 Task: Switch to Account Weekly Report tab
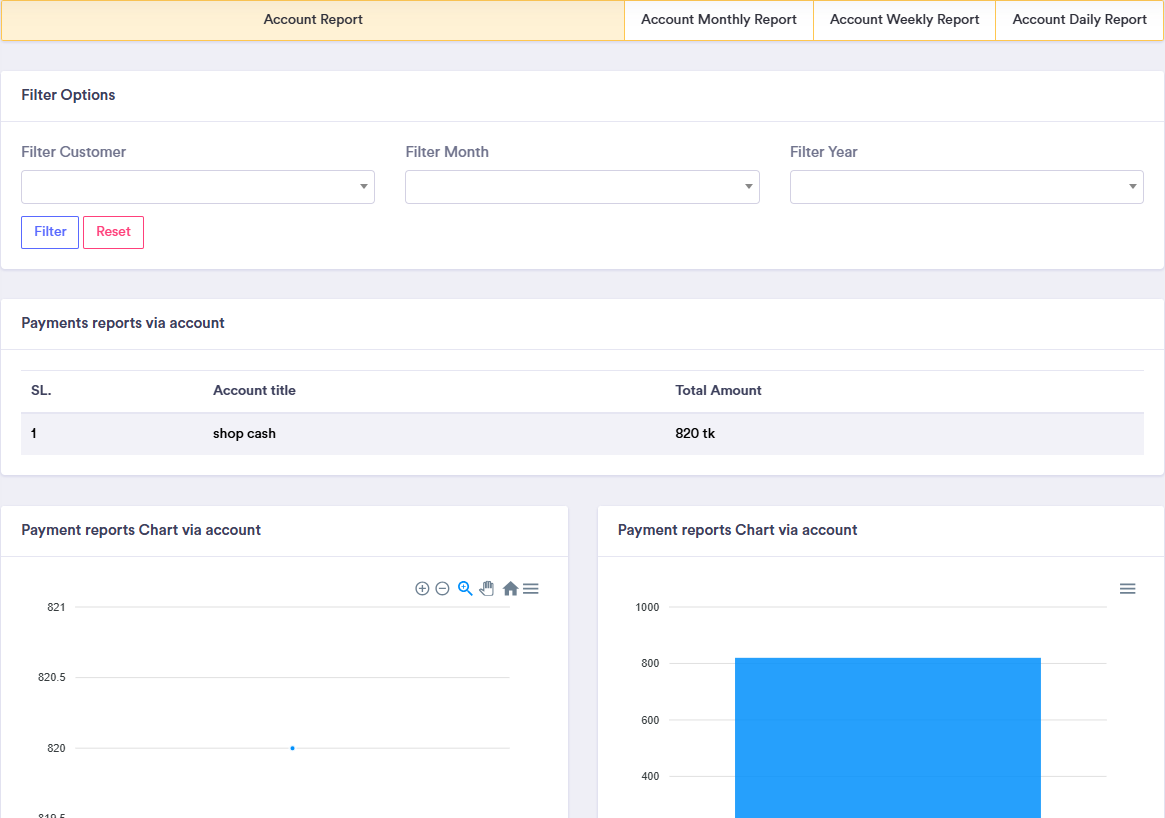click(x=904, y=20)
